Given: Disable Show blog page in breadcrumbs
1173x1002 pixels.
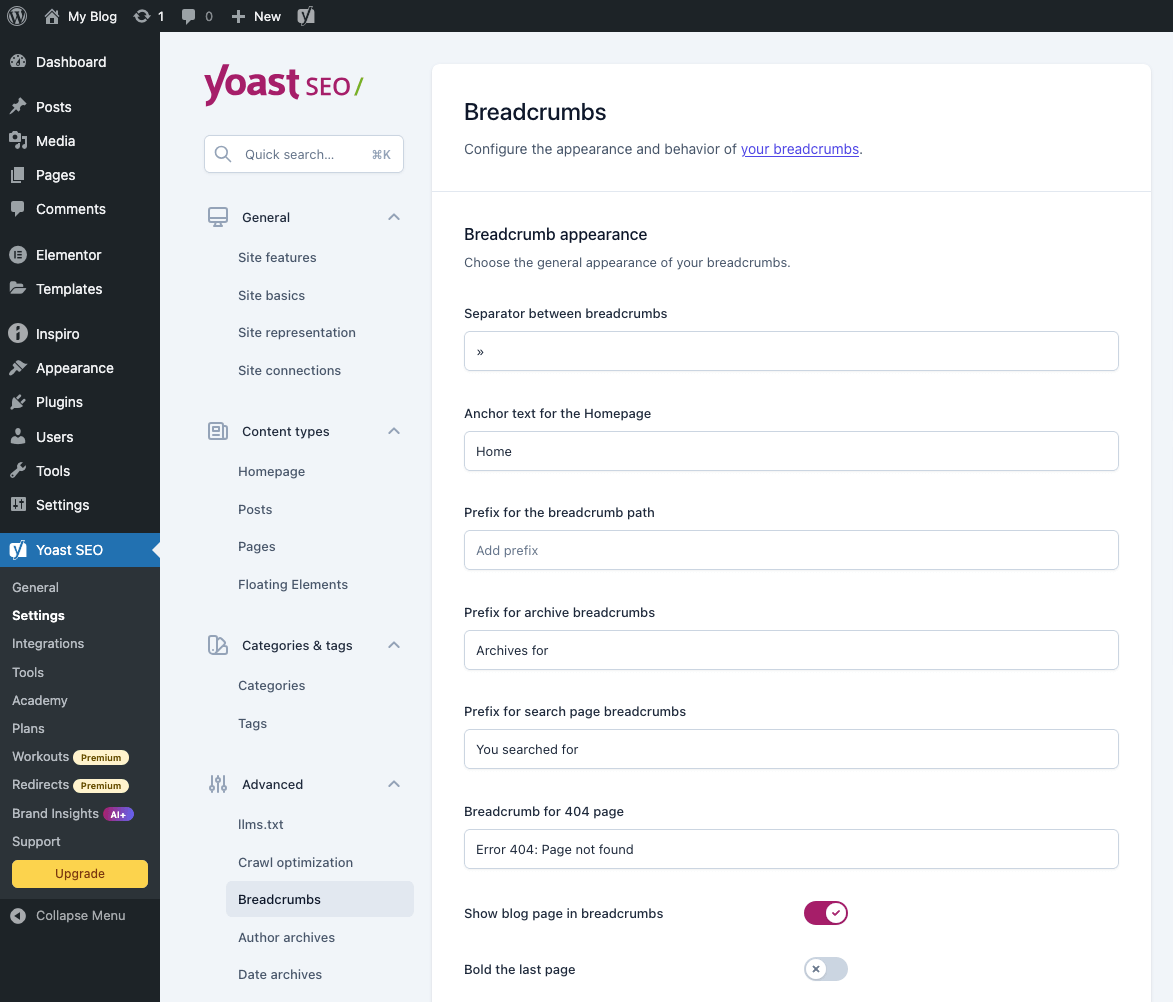Looking at the screenshot, I should pos(825,913).
